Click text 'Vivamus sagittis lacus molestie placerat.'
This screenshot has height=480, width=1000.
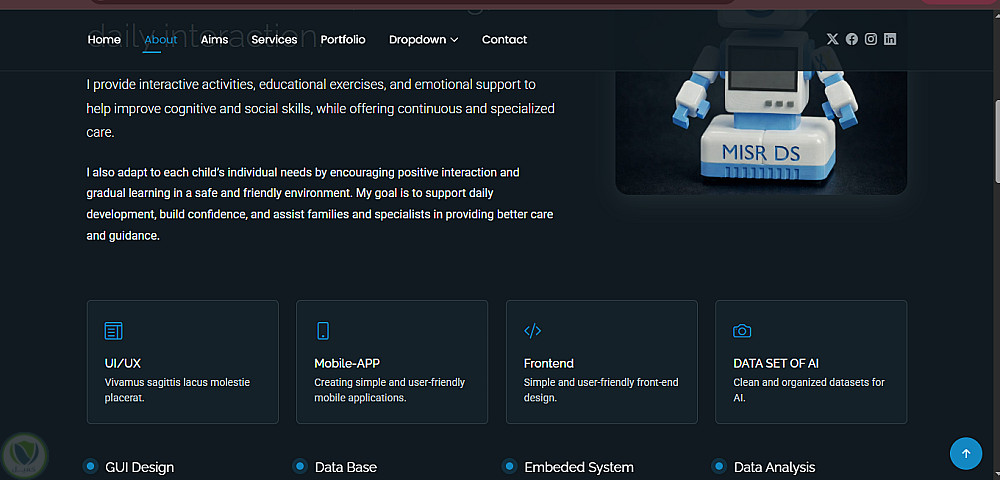coord(177,390)
